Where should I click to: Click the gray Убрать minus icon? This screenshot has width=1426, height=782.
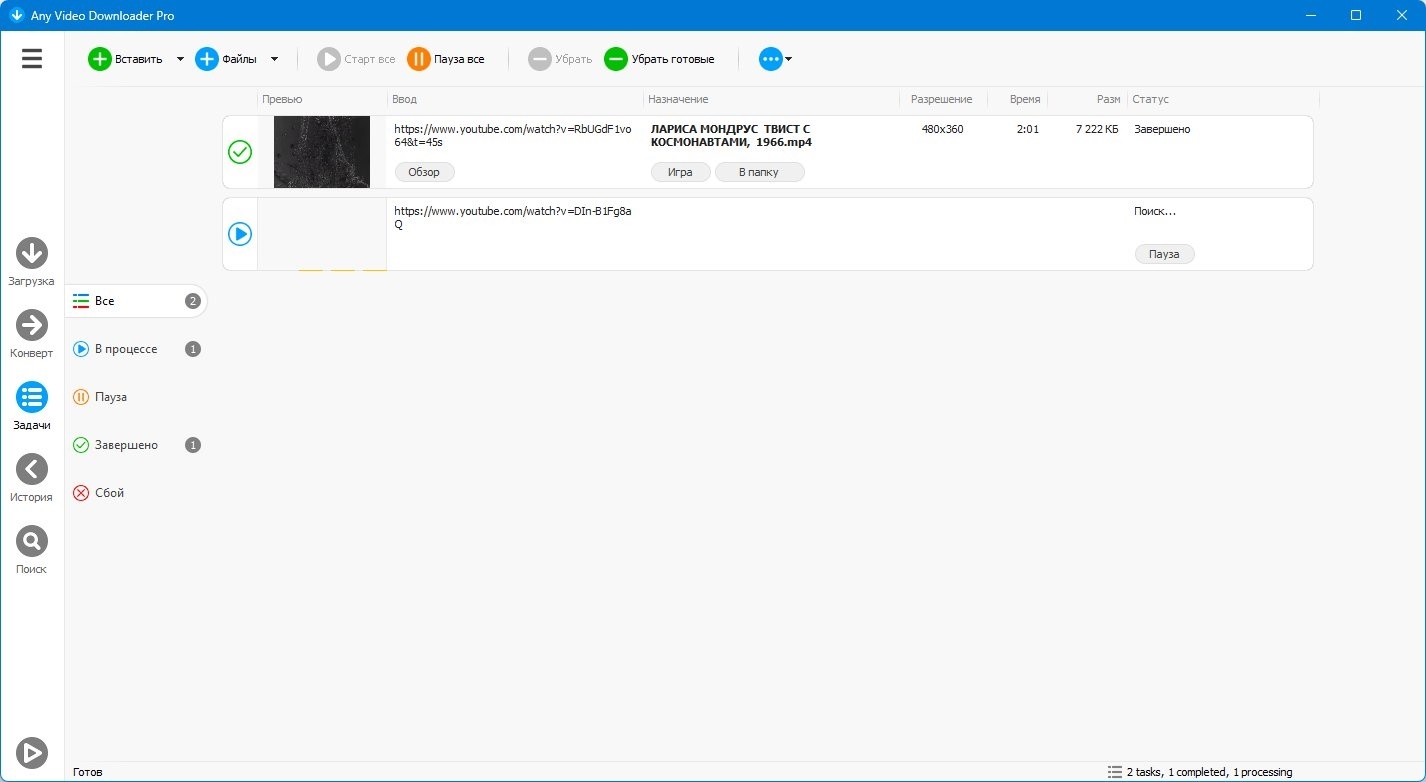coord(540,59)
